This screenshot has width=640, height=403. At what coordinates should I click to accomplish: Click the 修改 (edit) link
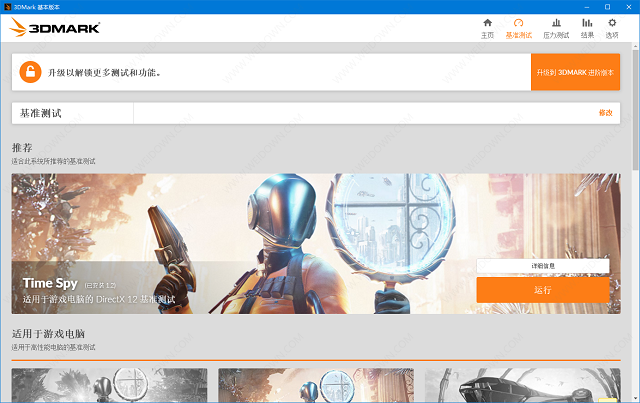pyautogui.click(x=605, y=113)
